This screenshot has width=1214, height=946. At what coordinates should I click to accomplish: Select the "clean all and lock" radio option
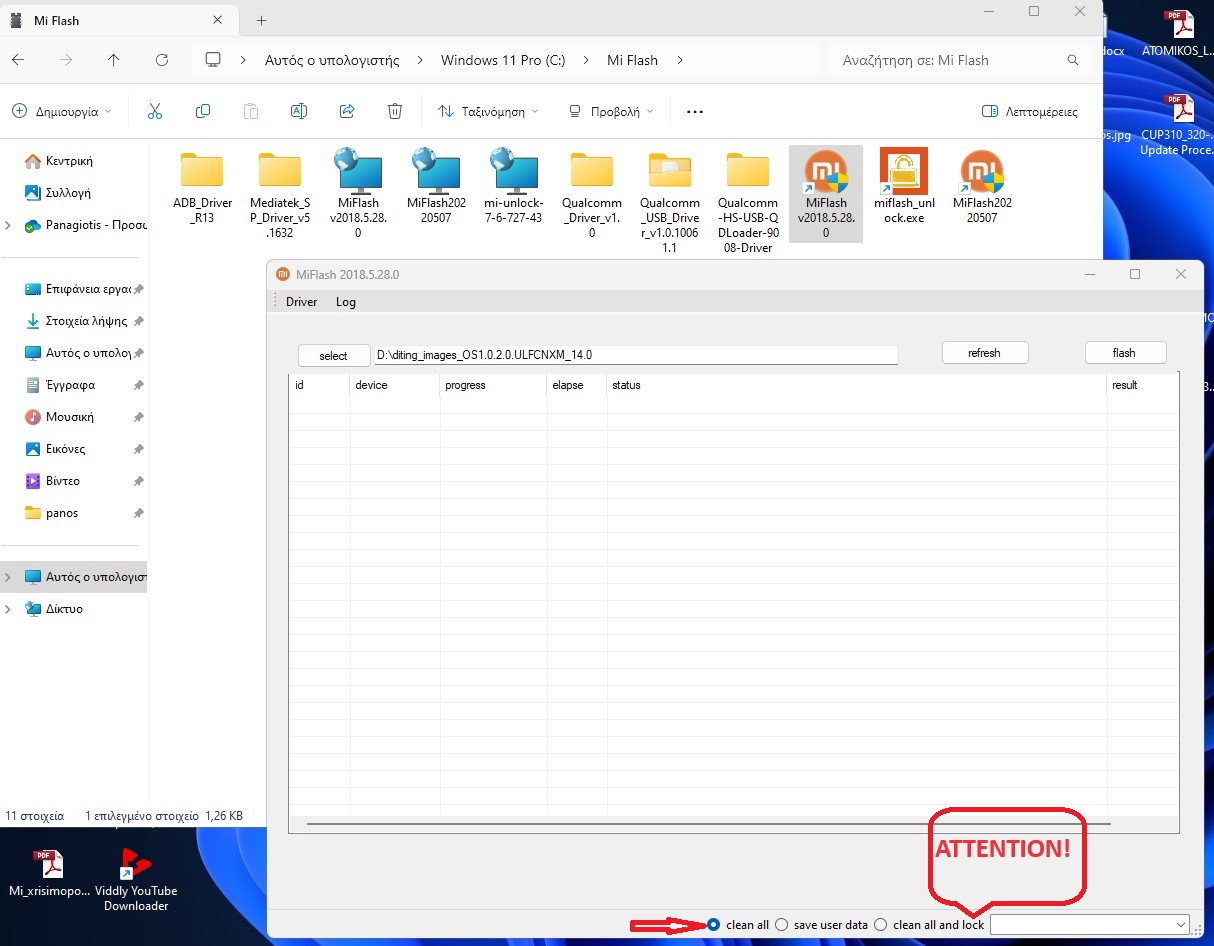(880, 925)
